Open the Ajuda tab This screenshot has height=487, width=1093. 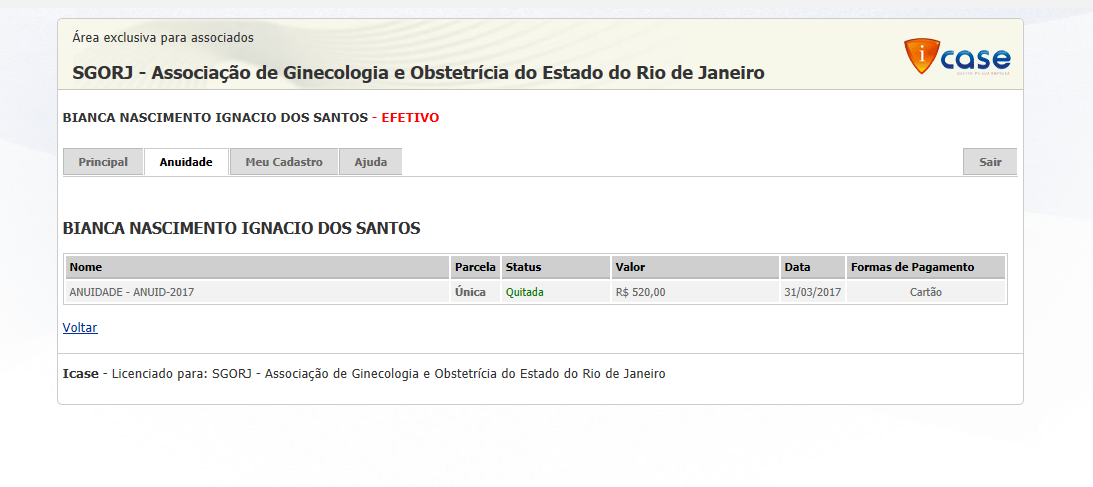pos(370,162)
